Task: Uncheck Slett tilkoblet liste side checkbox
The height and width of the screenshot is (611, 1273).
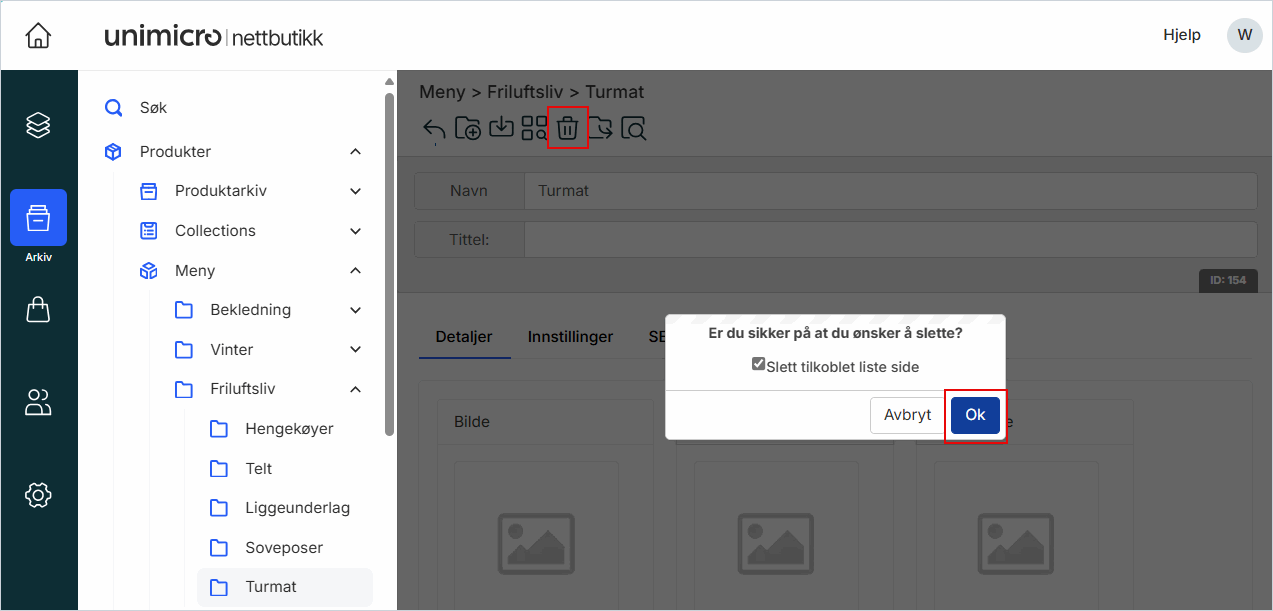Action: [758, 365]
